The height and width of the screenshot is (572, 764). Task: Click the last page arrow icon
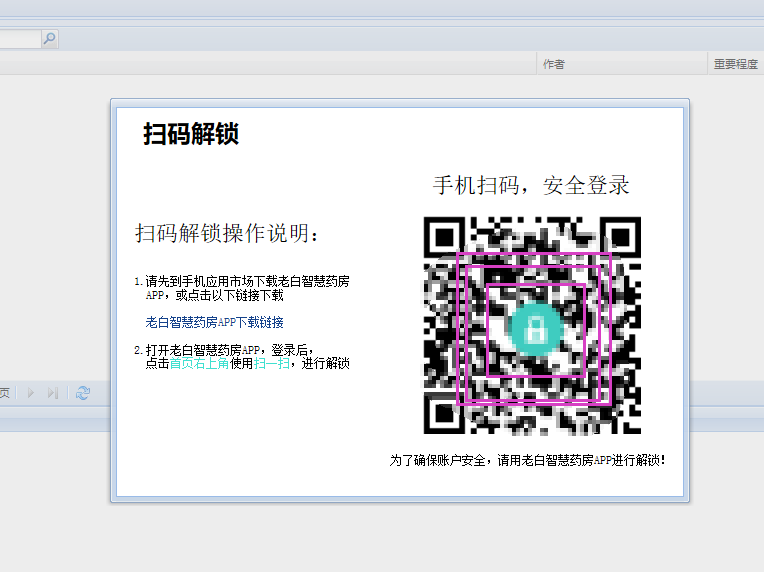tap(53, 393)
